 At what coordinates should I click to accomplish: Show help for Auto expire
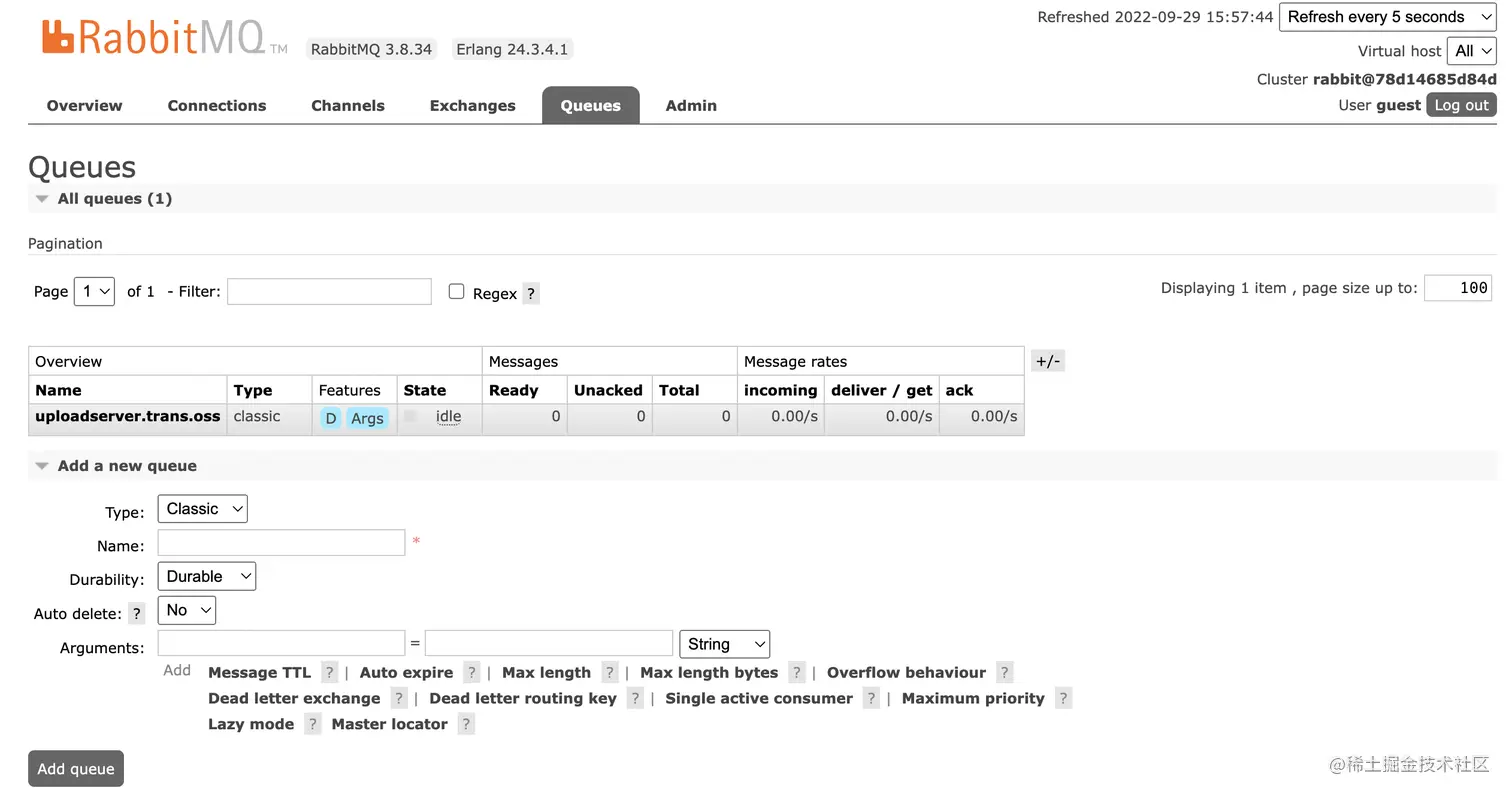471,673
